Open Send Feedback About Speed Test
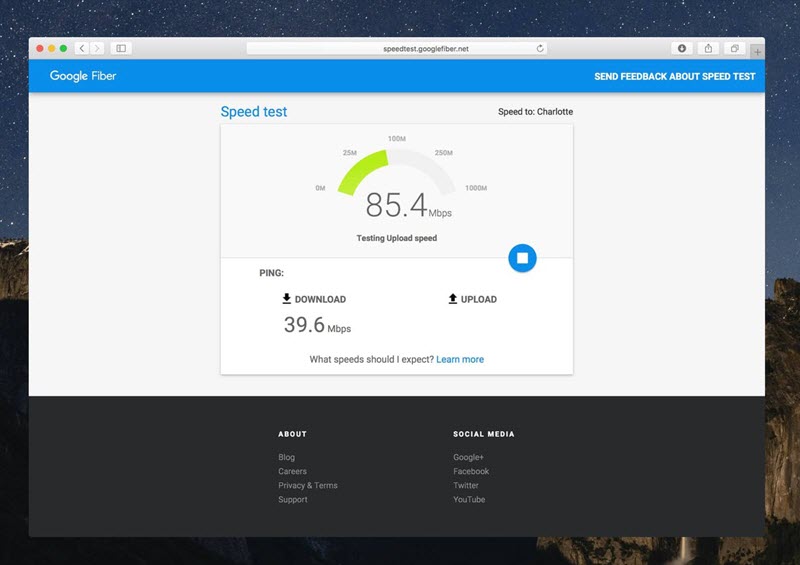This screenshot has height=565, width=800. point(674,76)
